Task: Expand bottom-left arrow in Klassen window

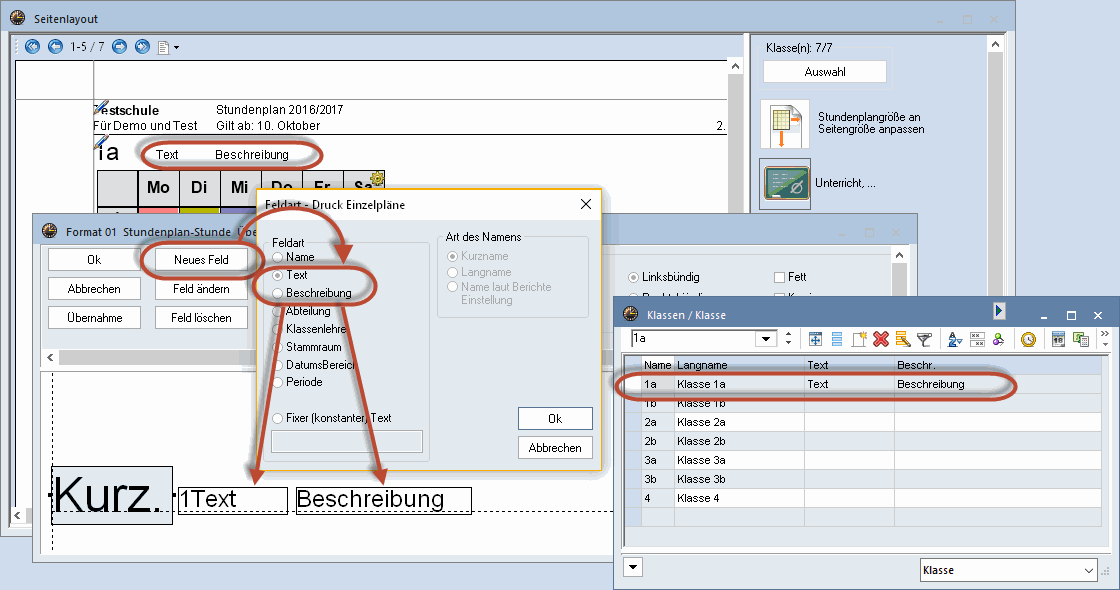Action: pos(633,568)
